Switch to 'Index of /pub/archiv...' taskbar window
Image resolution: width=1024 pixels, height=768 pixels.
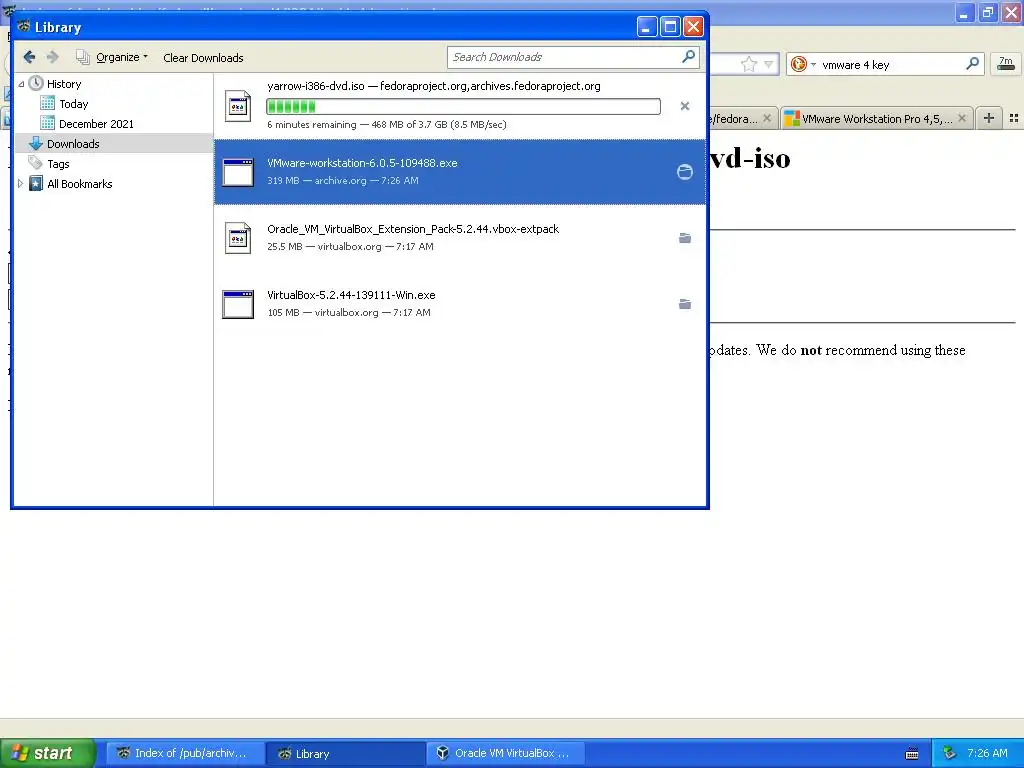(185, 754)
